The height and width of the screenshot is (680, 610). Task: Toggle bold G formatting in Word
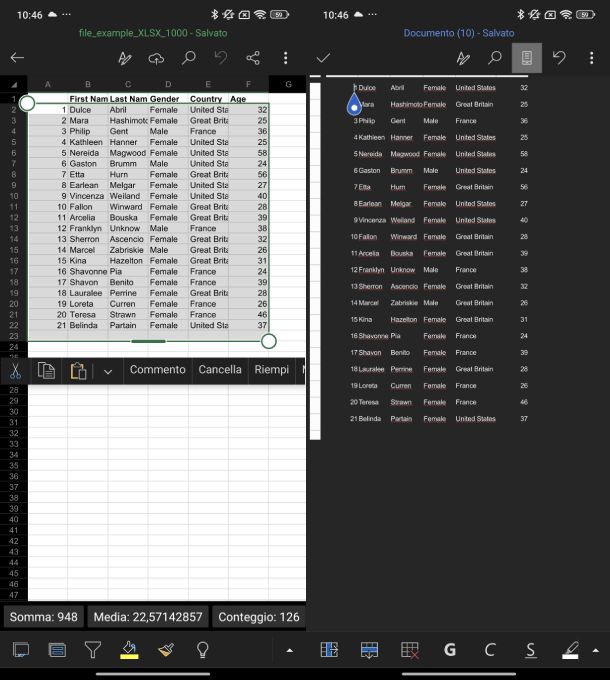click(450, 650)
